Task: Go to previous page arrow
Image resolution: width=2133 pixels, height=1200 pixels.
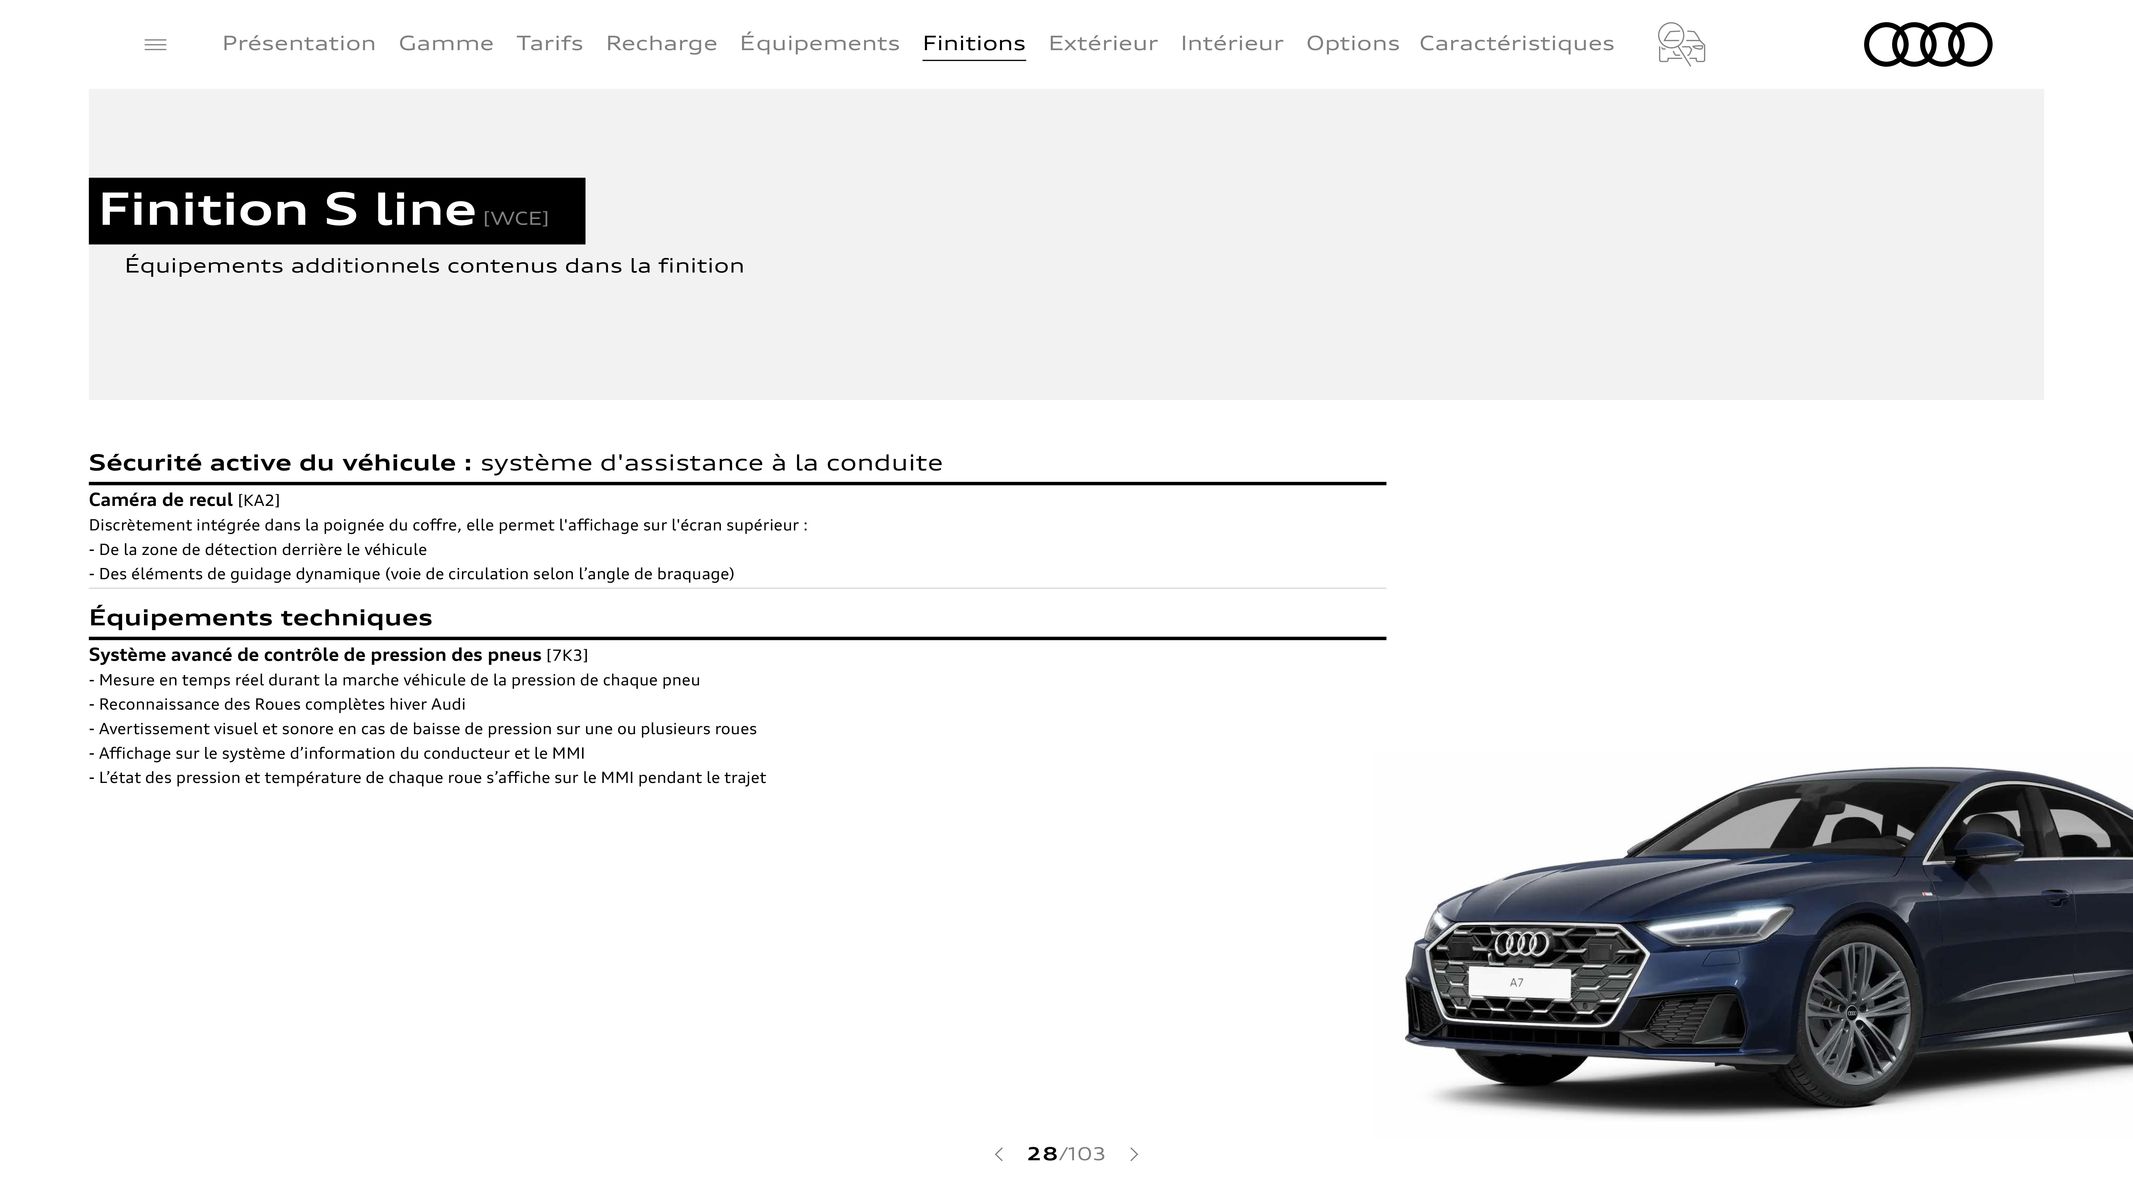Action: [x=998, y=1154]
